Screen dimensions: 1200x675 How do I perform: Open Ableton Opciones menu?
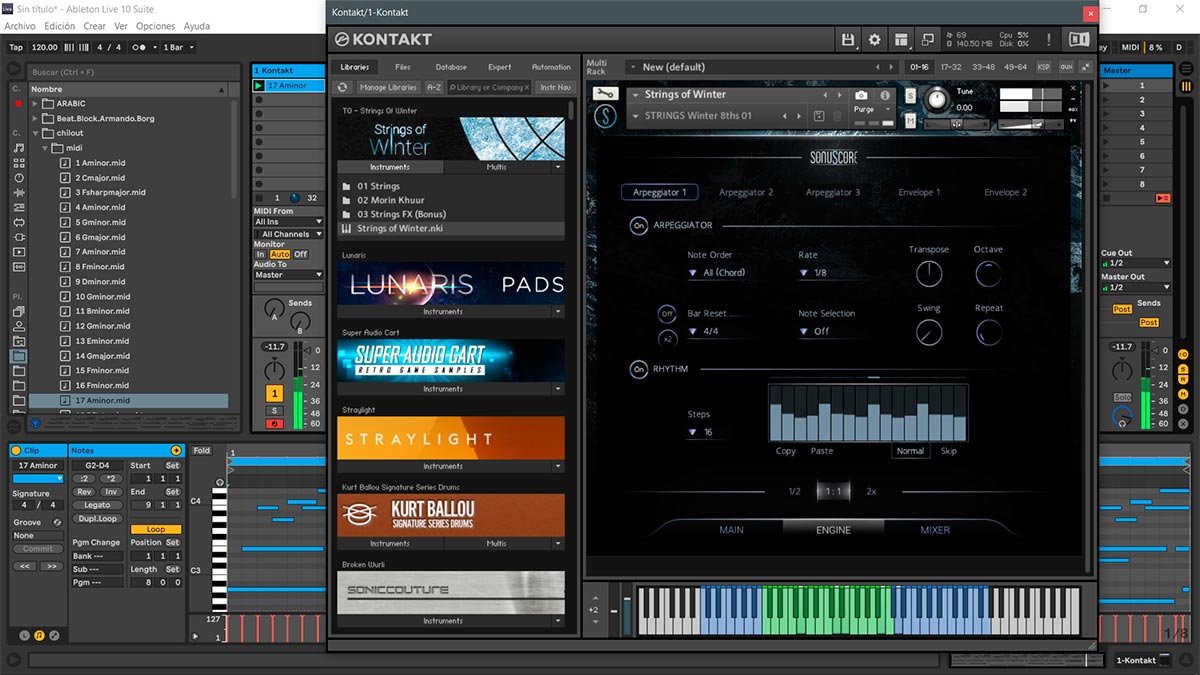click(x=155, y=26)
